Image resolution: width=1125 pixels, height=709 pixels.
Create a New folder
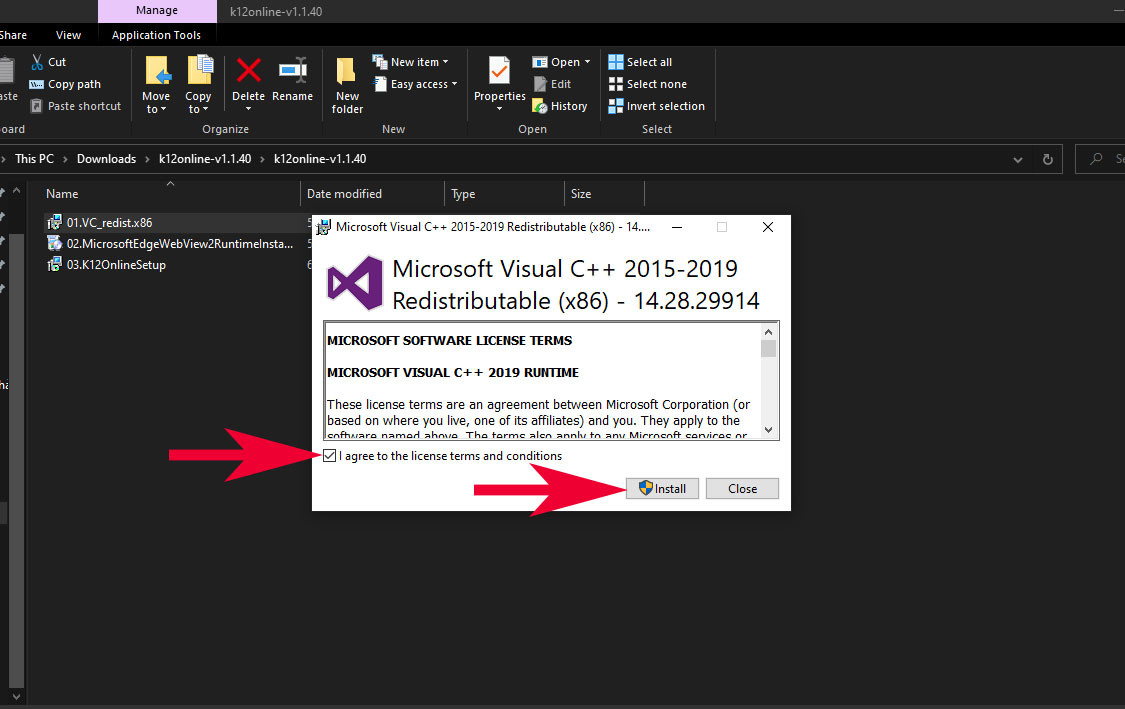[347, 85]
